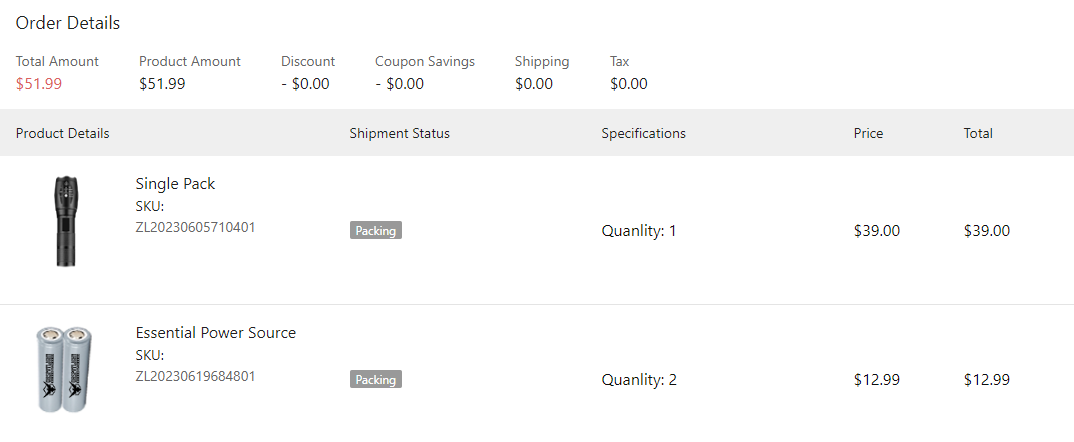
Task: Click the Specifications column header
Action: pyautogui.click(x=644, y=133)
